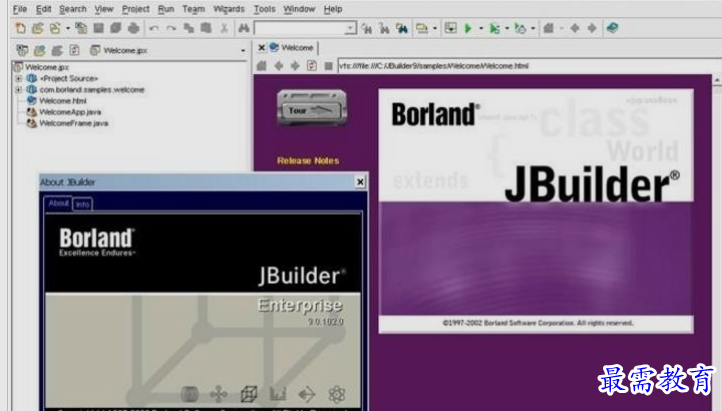The height and width of the screenshot is (411, 722).
Task: Click the Copy toolbar icon
Action: (x=188, y=28)
